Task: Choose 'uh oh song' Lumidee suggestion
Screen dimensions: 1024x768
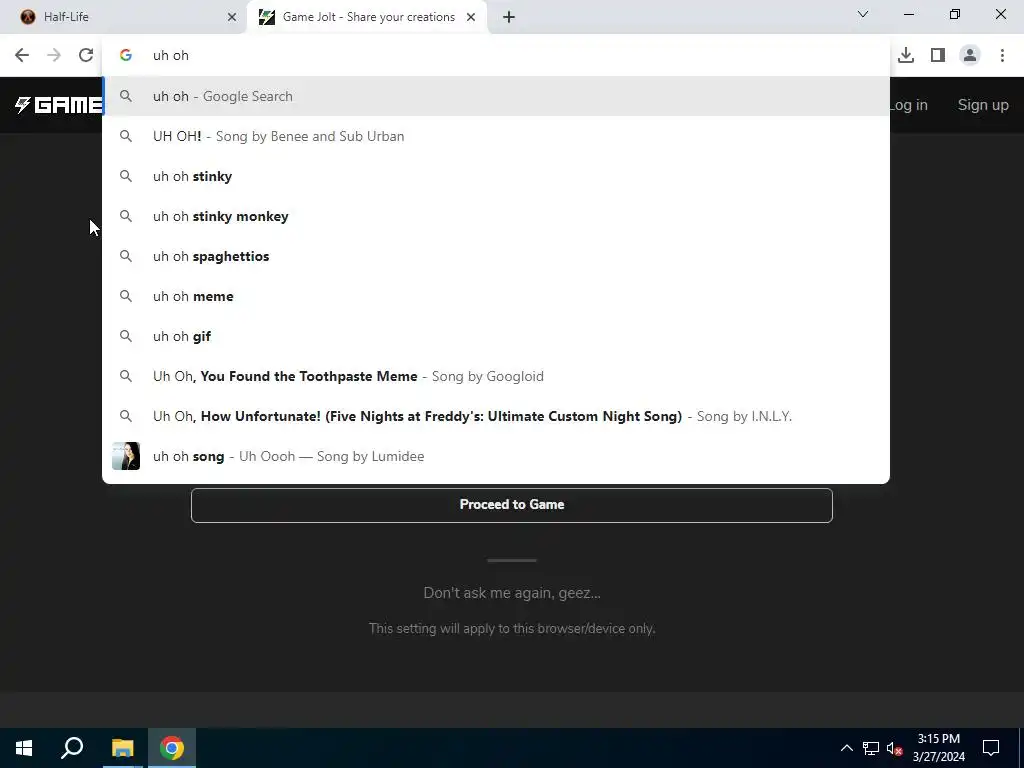Action: tap(496, 456)
